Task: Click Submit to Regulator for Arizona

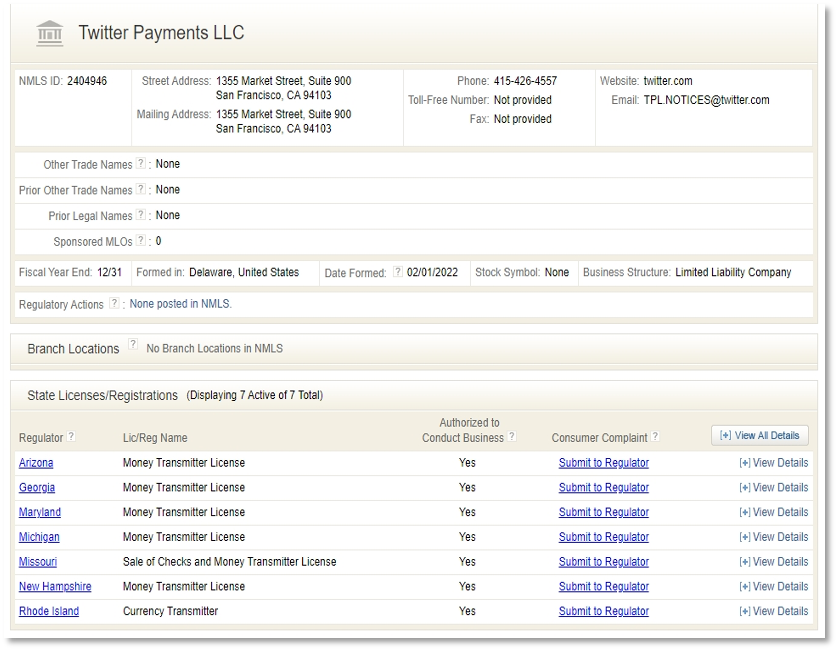Action: tap(603, 463)
